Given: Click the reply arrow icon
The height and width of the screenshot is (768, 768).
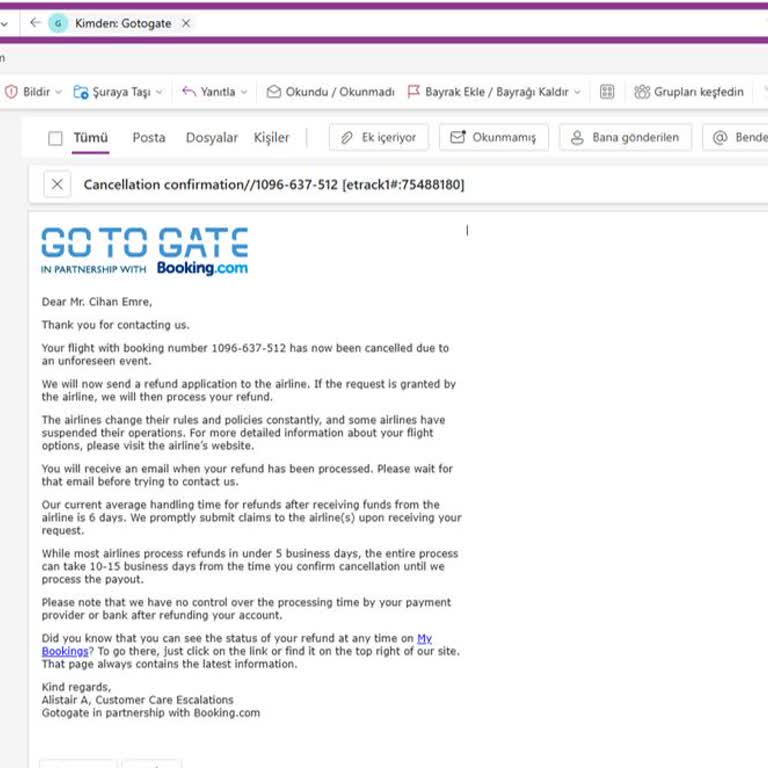Looking at the screenshot, I should (x=189, y=91).
